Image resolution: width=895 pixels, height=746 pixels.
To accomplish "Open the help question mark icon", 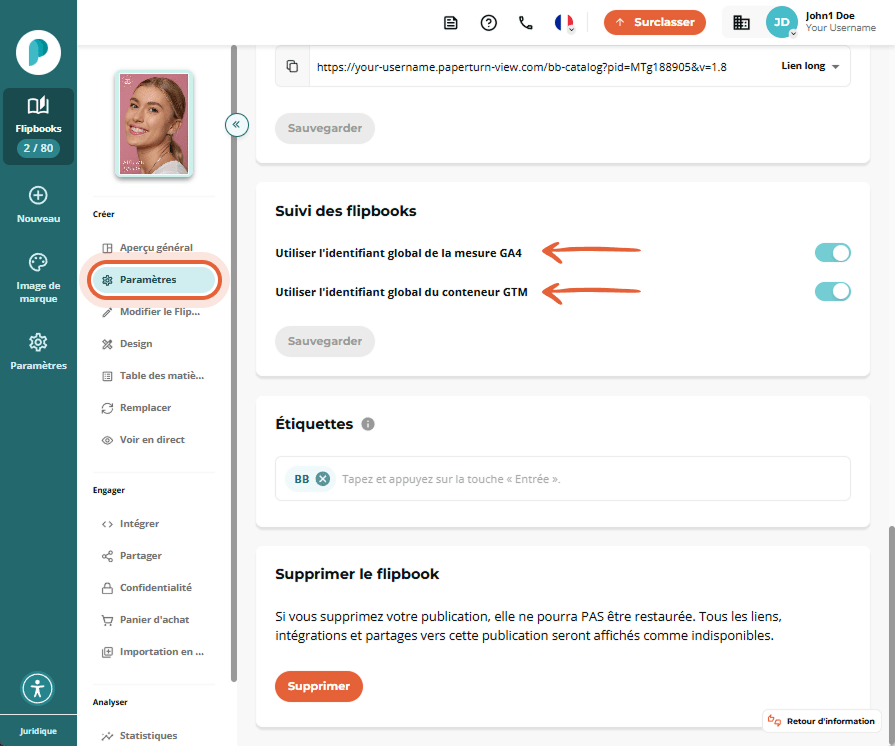I will (489, 23).
